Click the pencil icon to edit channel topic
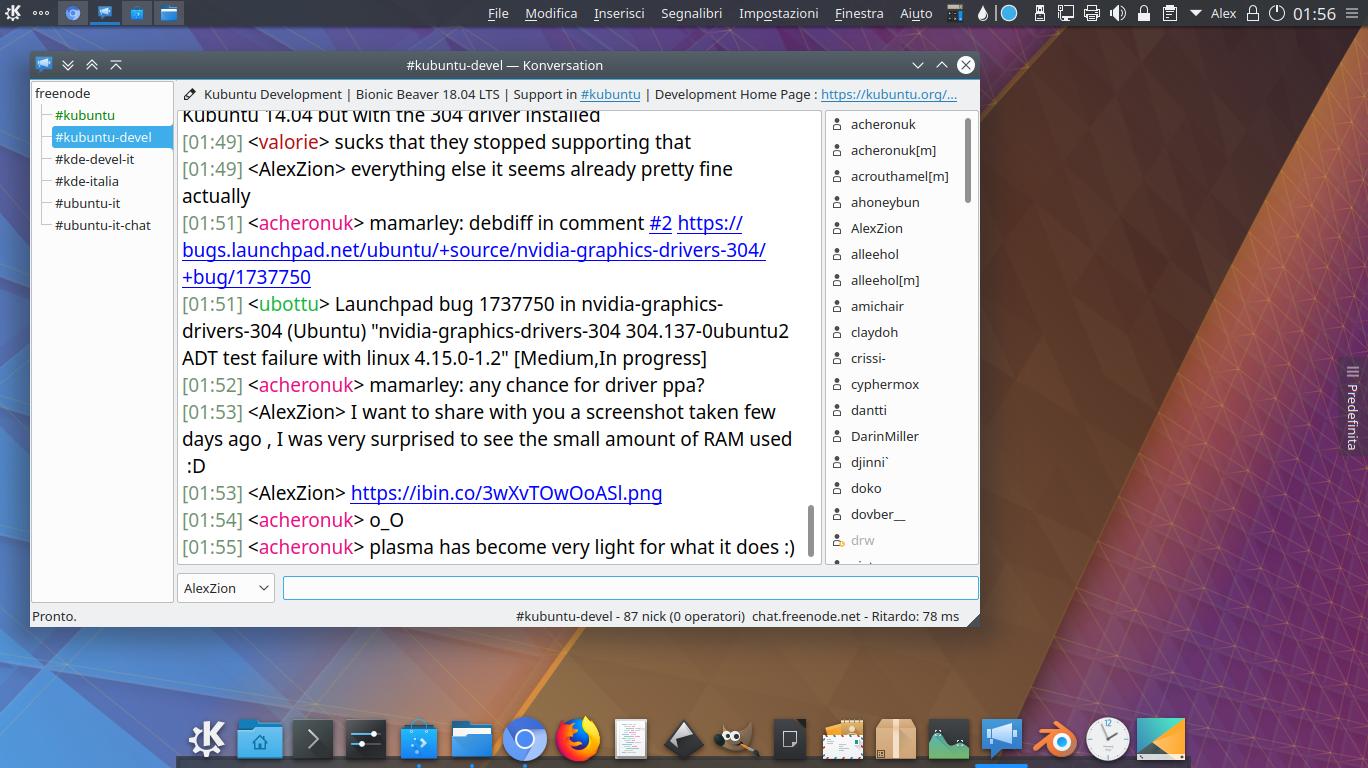Viewport: 1368px width, 768px height. [x=190, y=94]
